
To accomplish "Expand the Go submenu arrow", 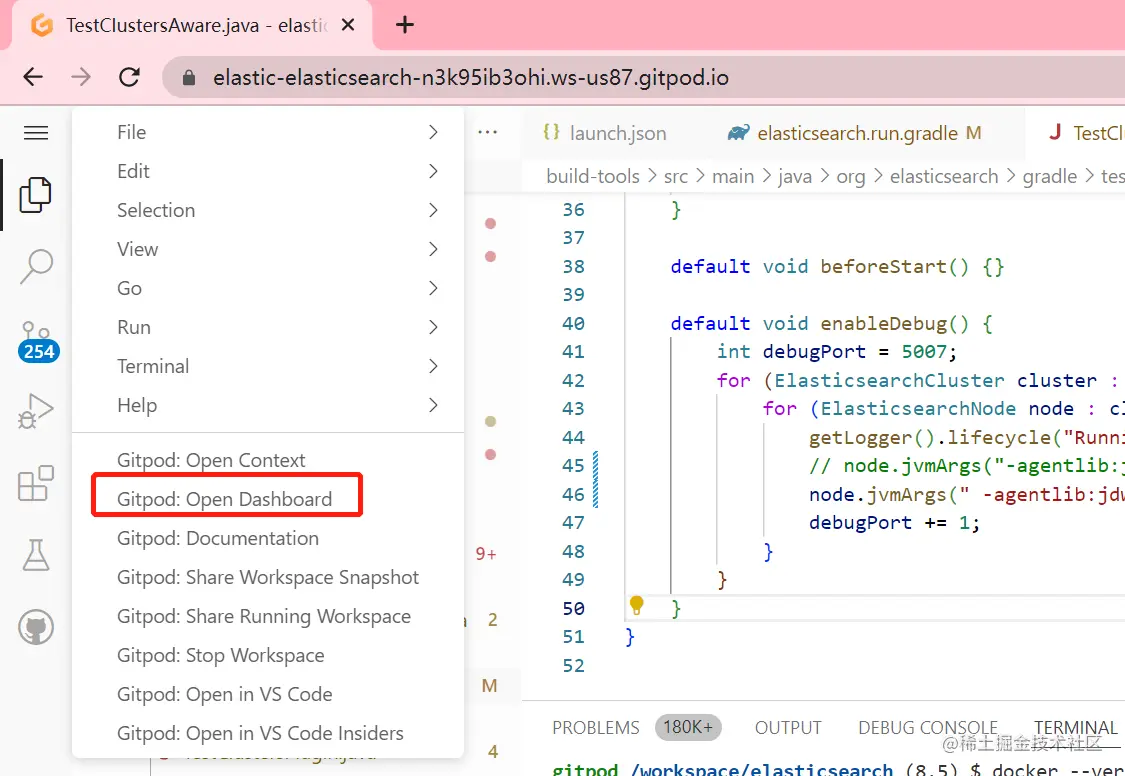I will [x=433, y=288].
